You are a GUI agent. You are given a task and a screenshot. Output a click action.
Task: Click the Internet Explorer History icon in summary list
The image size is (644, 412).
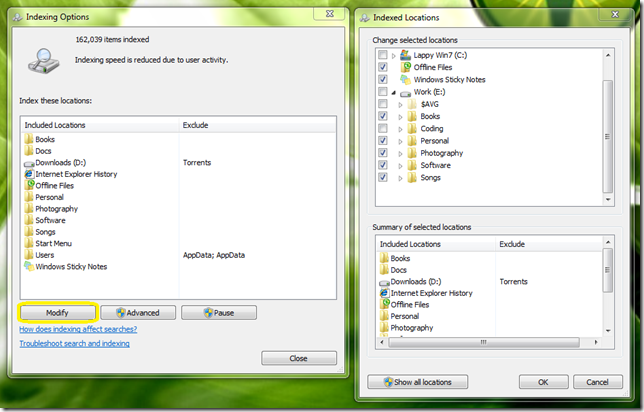(384, 293)
